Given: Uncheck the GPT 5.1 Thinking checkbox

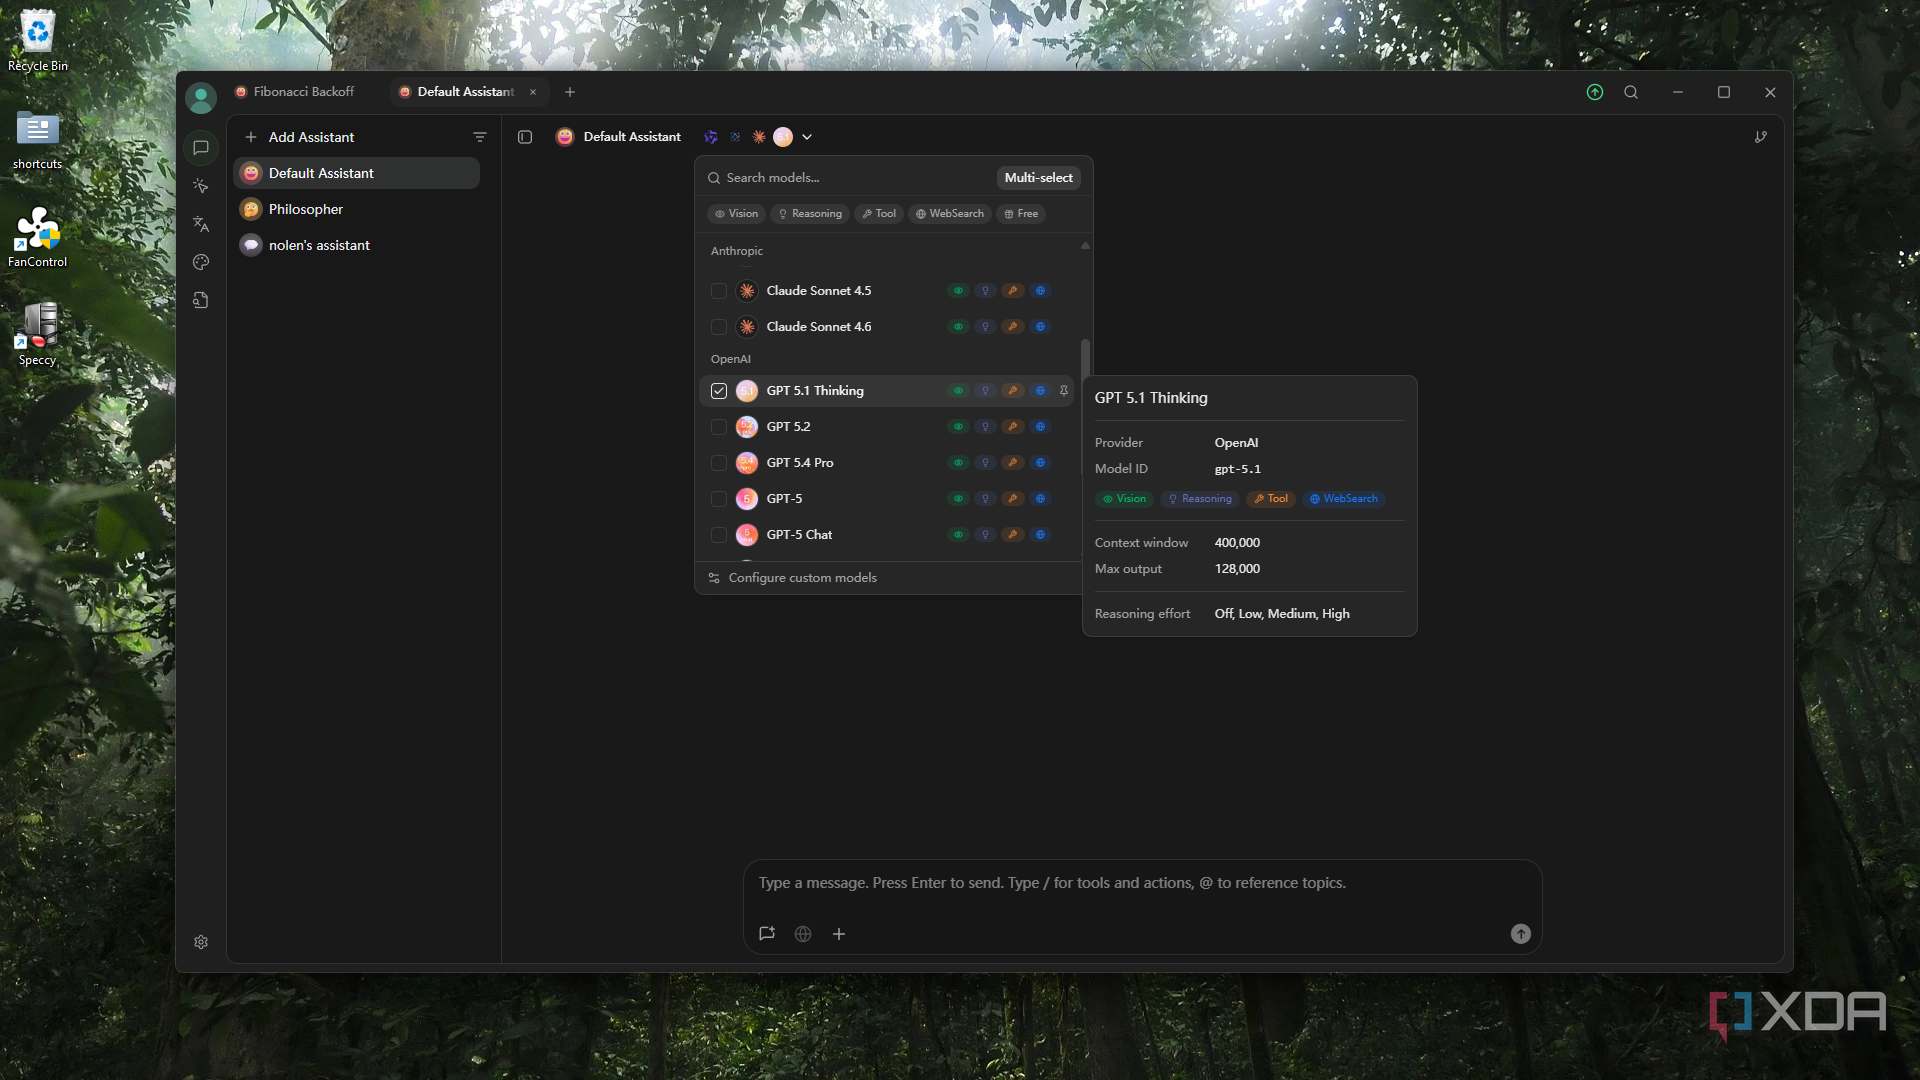Looking at the screenshot, I should pos(719,391).
